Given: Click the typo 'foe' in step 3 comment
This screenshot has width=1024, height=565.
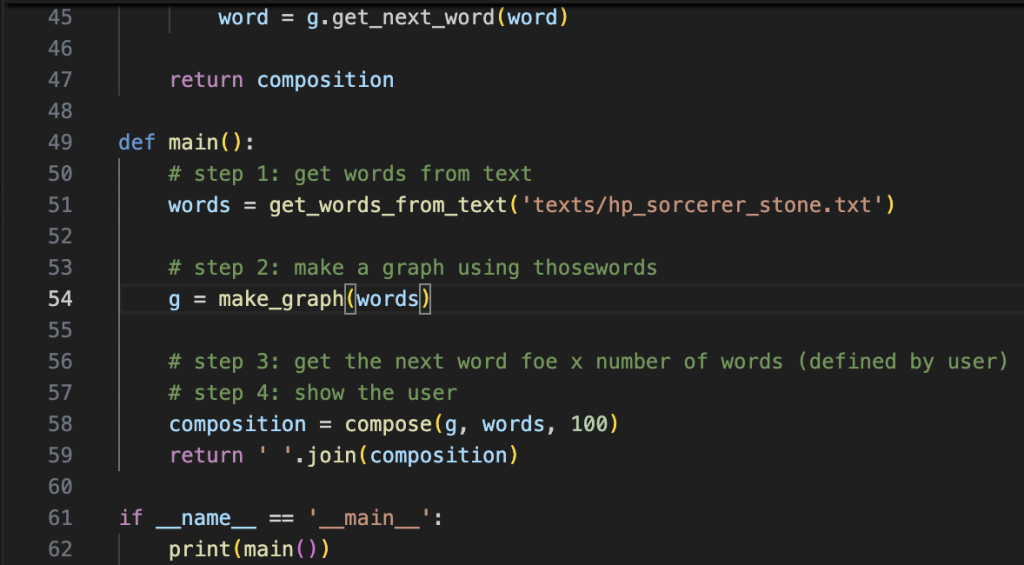Looking at the screenshot, I should coord(539,362).
